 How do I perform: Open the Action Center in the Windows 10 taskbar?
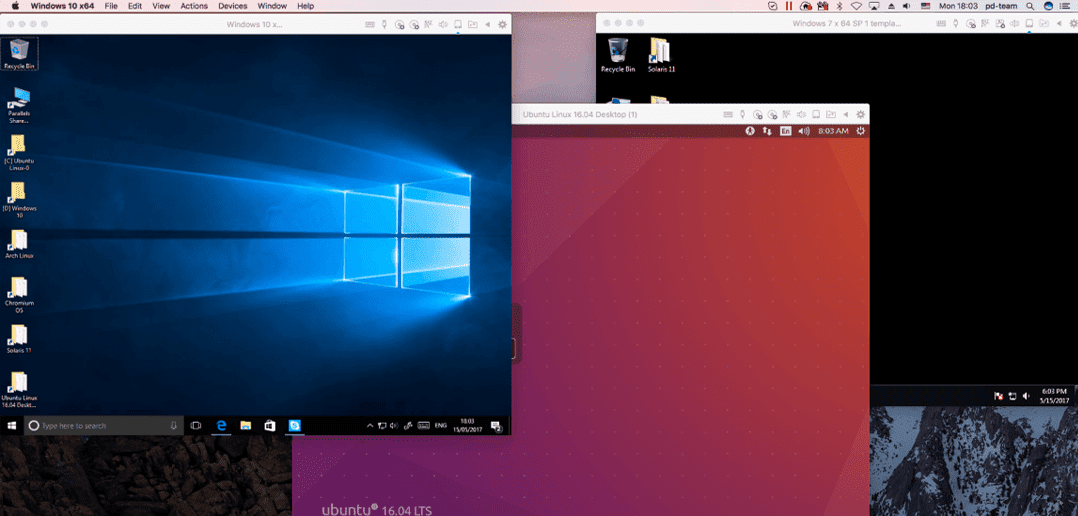pyautogui.click(x=496, y=426)
